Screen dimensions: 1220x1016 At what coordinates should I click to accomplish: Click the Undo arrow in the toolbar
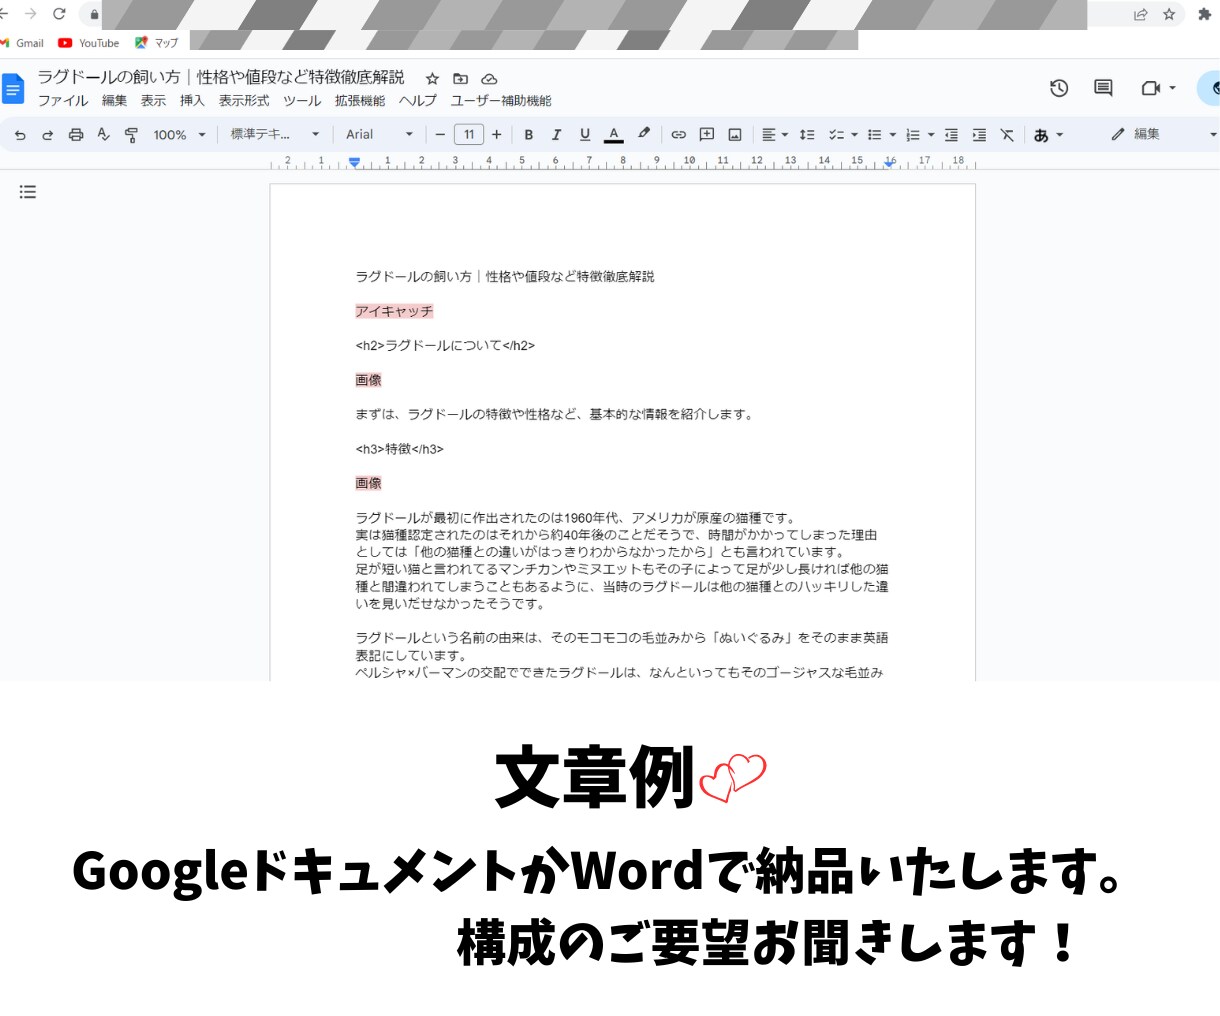[x=20, y=135]
